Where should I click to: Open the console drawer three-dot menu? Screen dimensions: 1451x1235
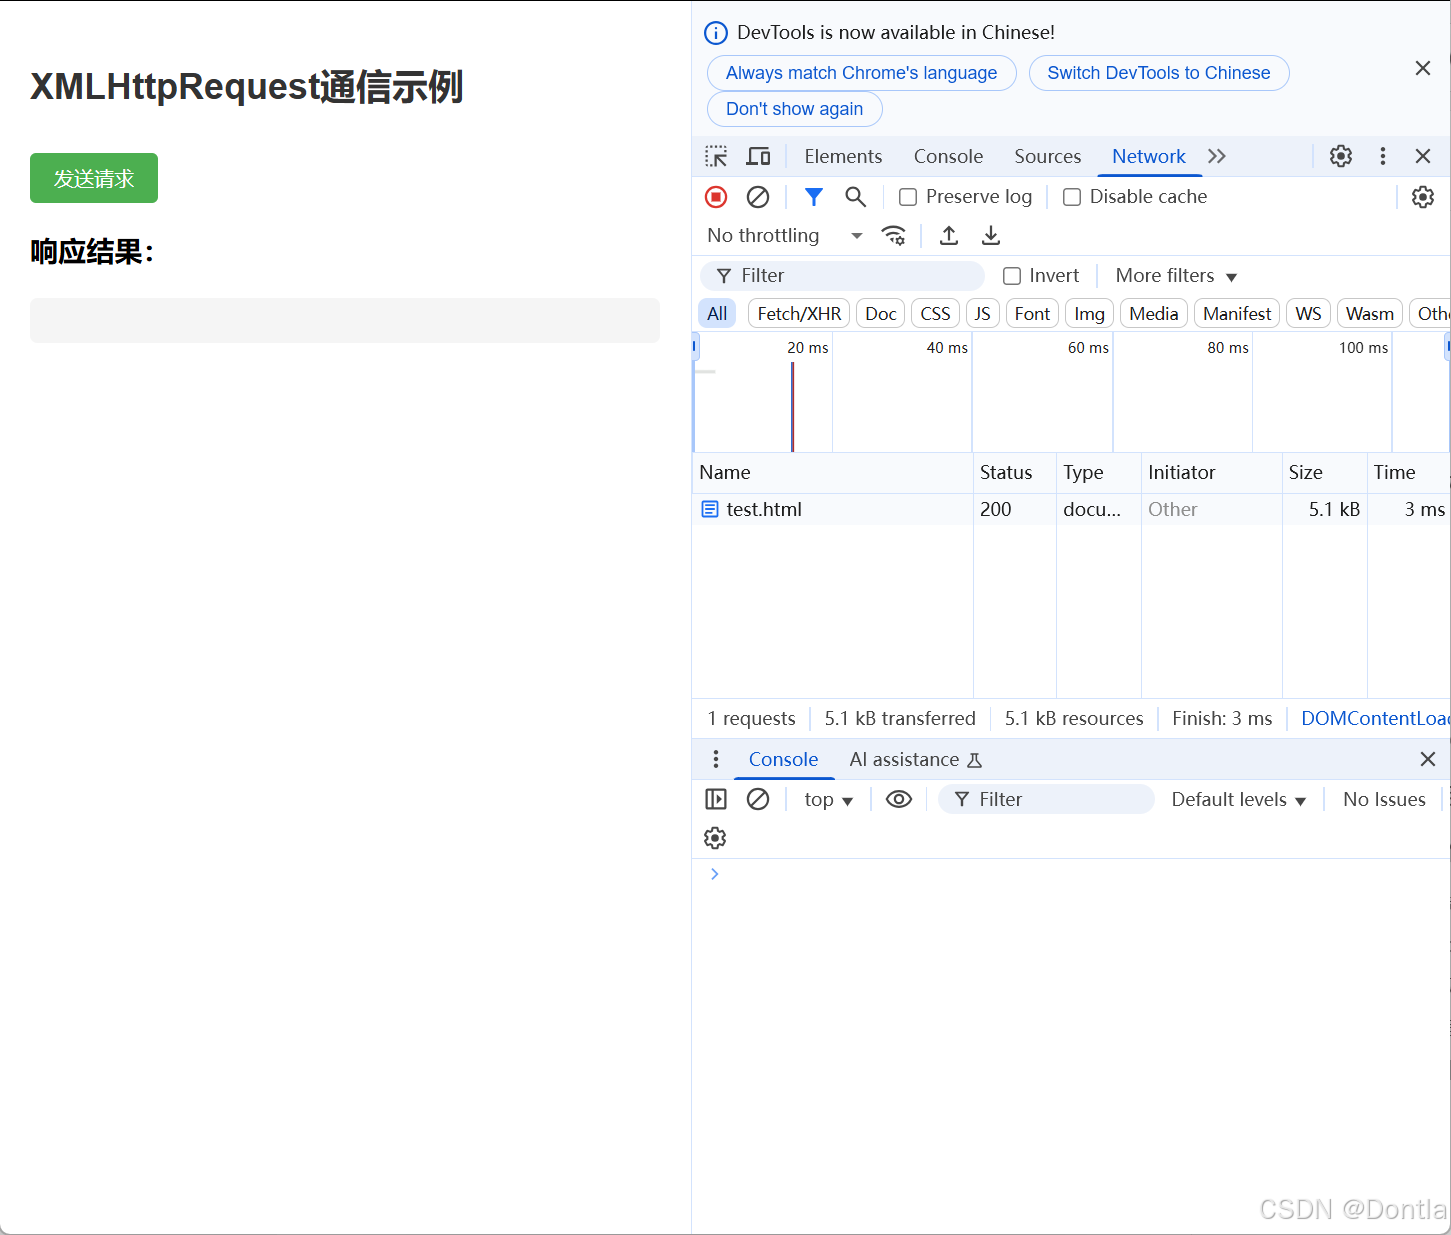click(x=716, y=759)
